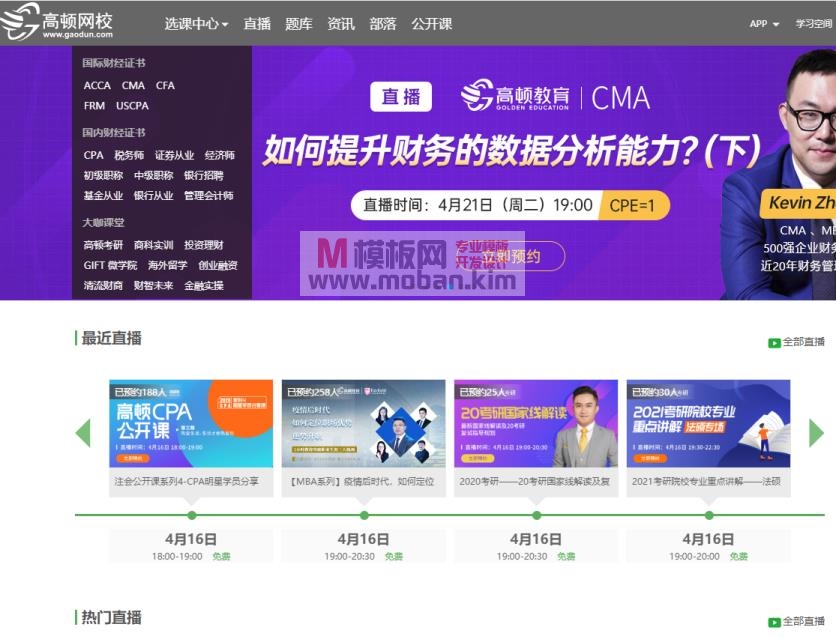Click the 高顿网校 logo
Screen dimensions: 836x639
point(57,22)
